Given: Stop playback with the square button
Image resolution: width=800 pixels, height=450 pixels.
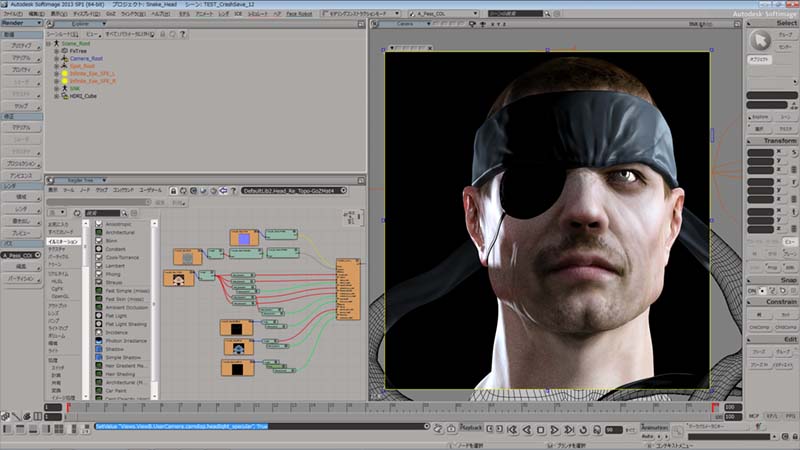Looking at the screenshot, I should click(x=541, y=430).
